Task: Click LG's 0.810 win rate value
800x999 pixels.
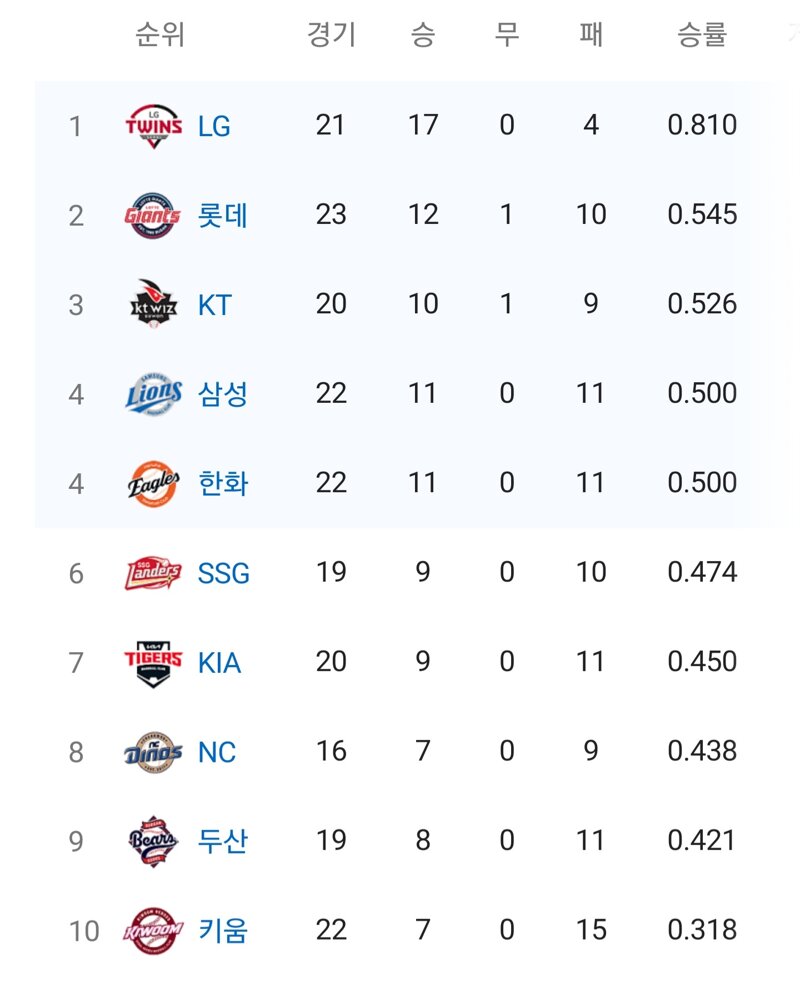Action: (702, 125)
